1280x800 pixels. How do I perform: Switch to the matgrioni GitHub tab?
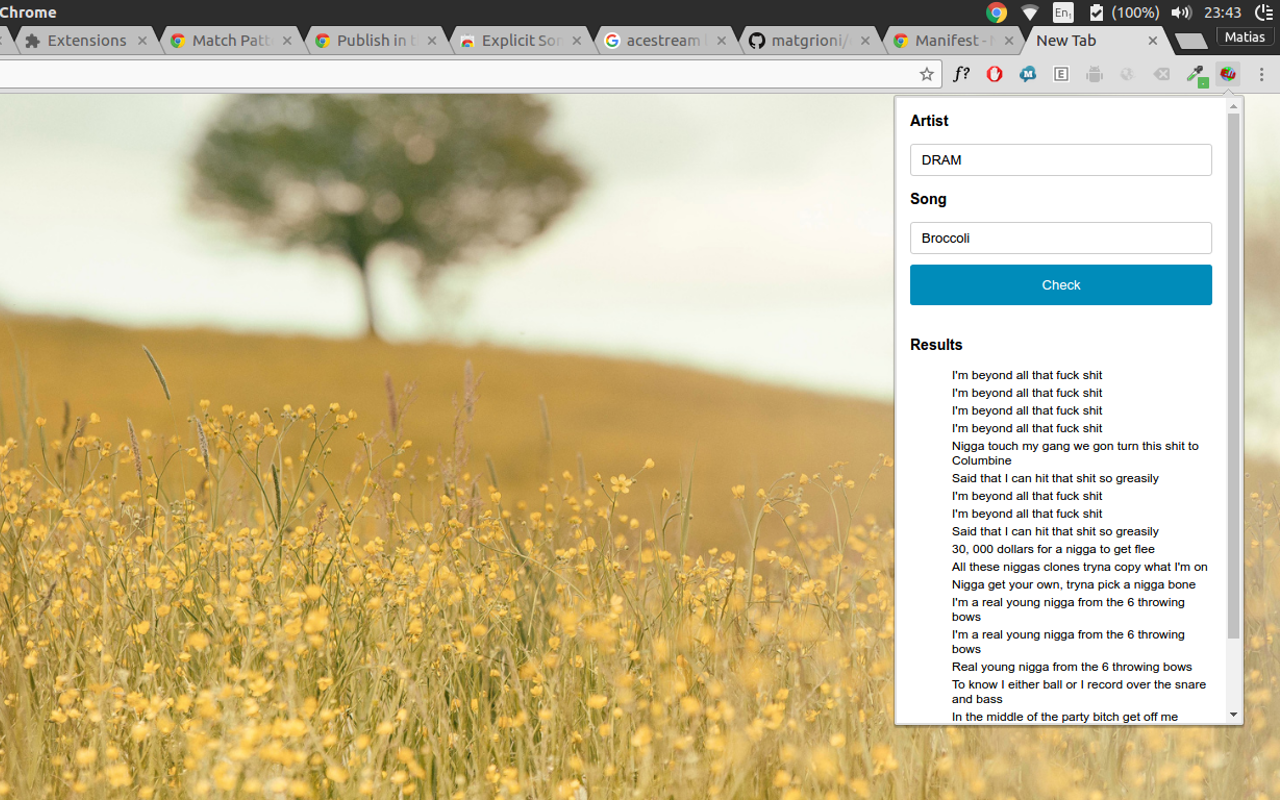810,41
